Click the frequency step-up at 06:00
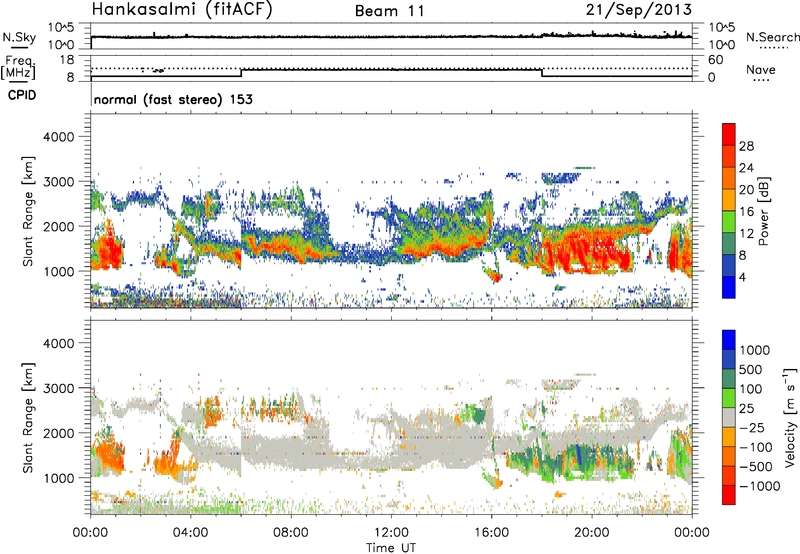The image size is (800, 554). (241, 73)
